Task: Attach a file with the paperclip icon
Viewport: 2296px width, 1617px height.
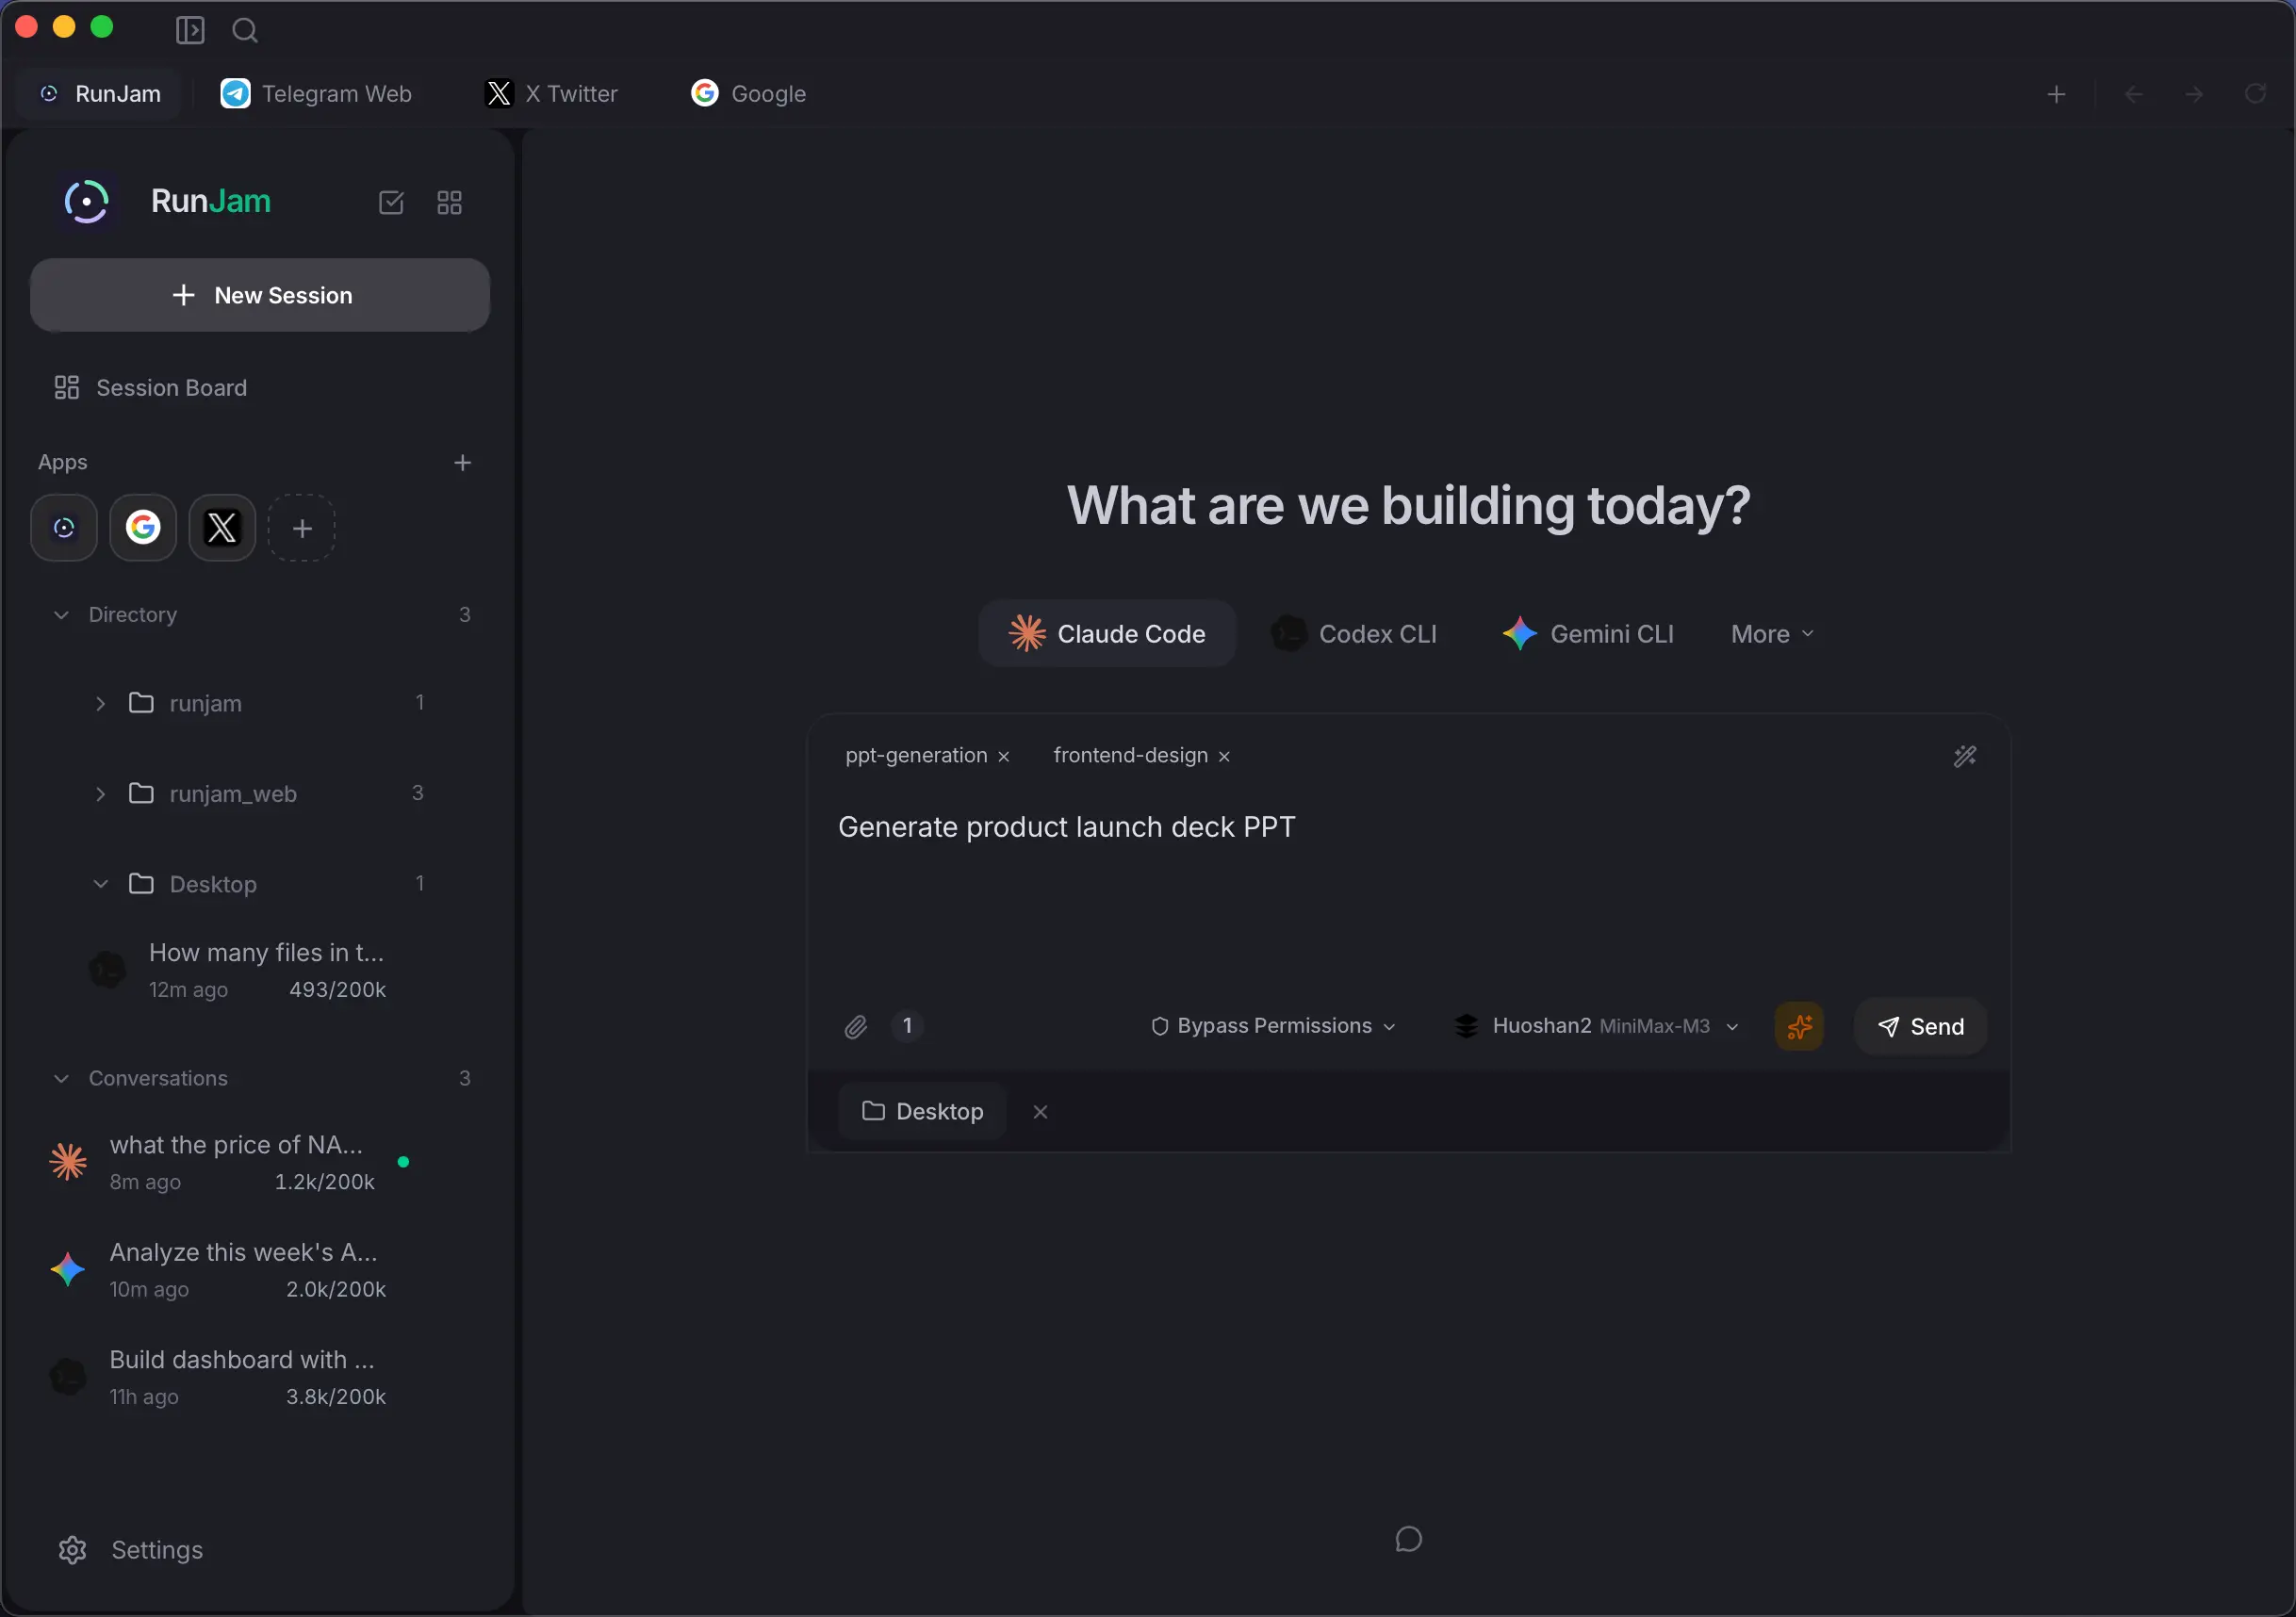Action: (856, 1027)
